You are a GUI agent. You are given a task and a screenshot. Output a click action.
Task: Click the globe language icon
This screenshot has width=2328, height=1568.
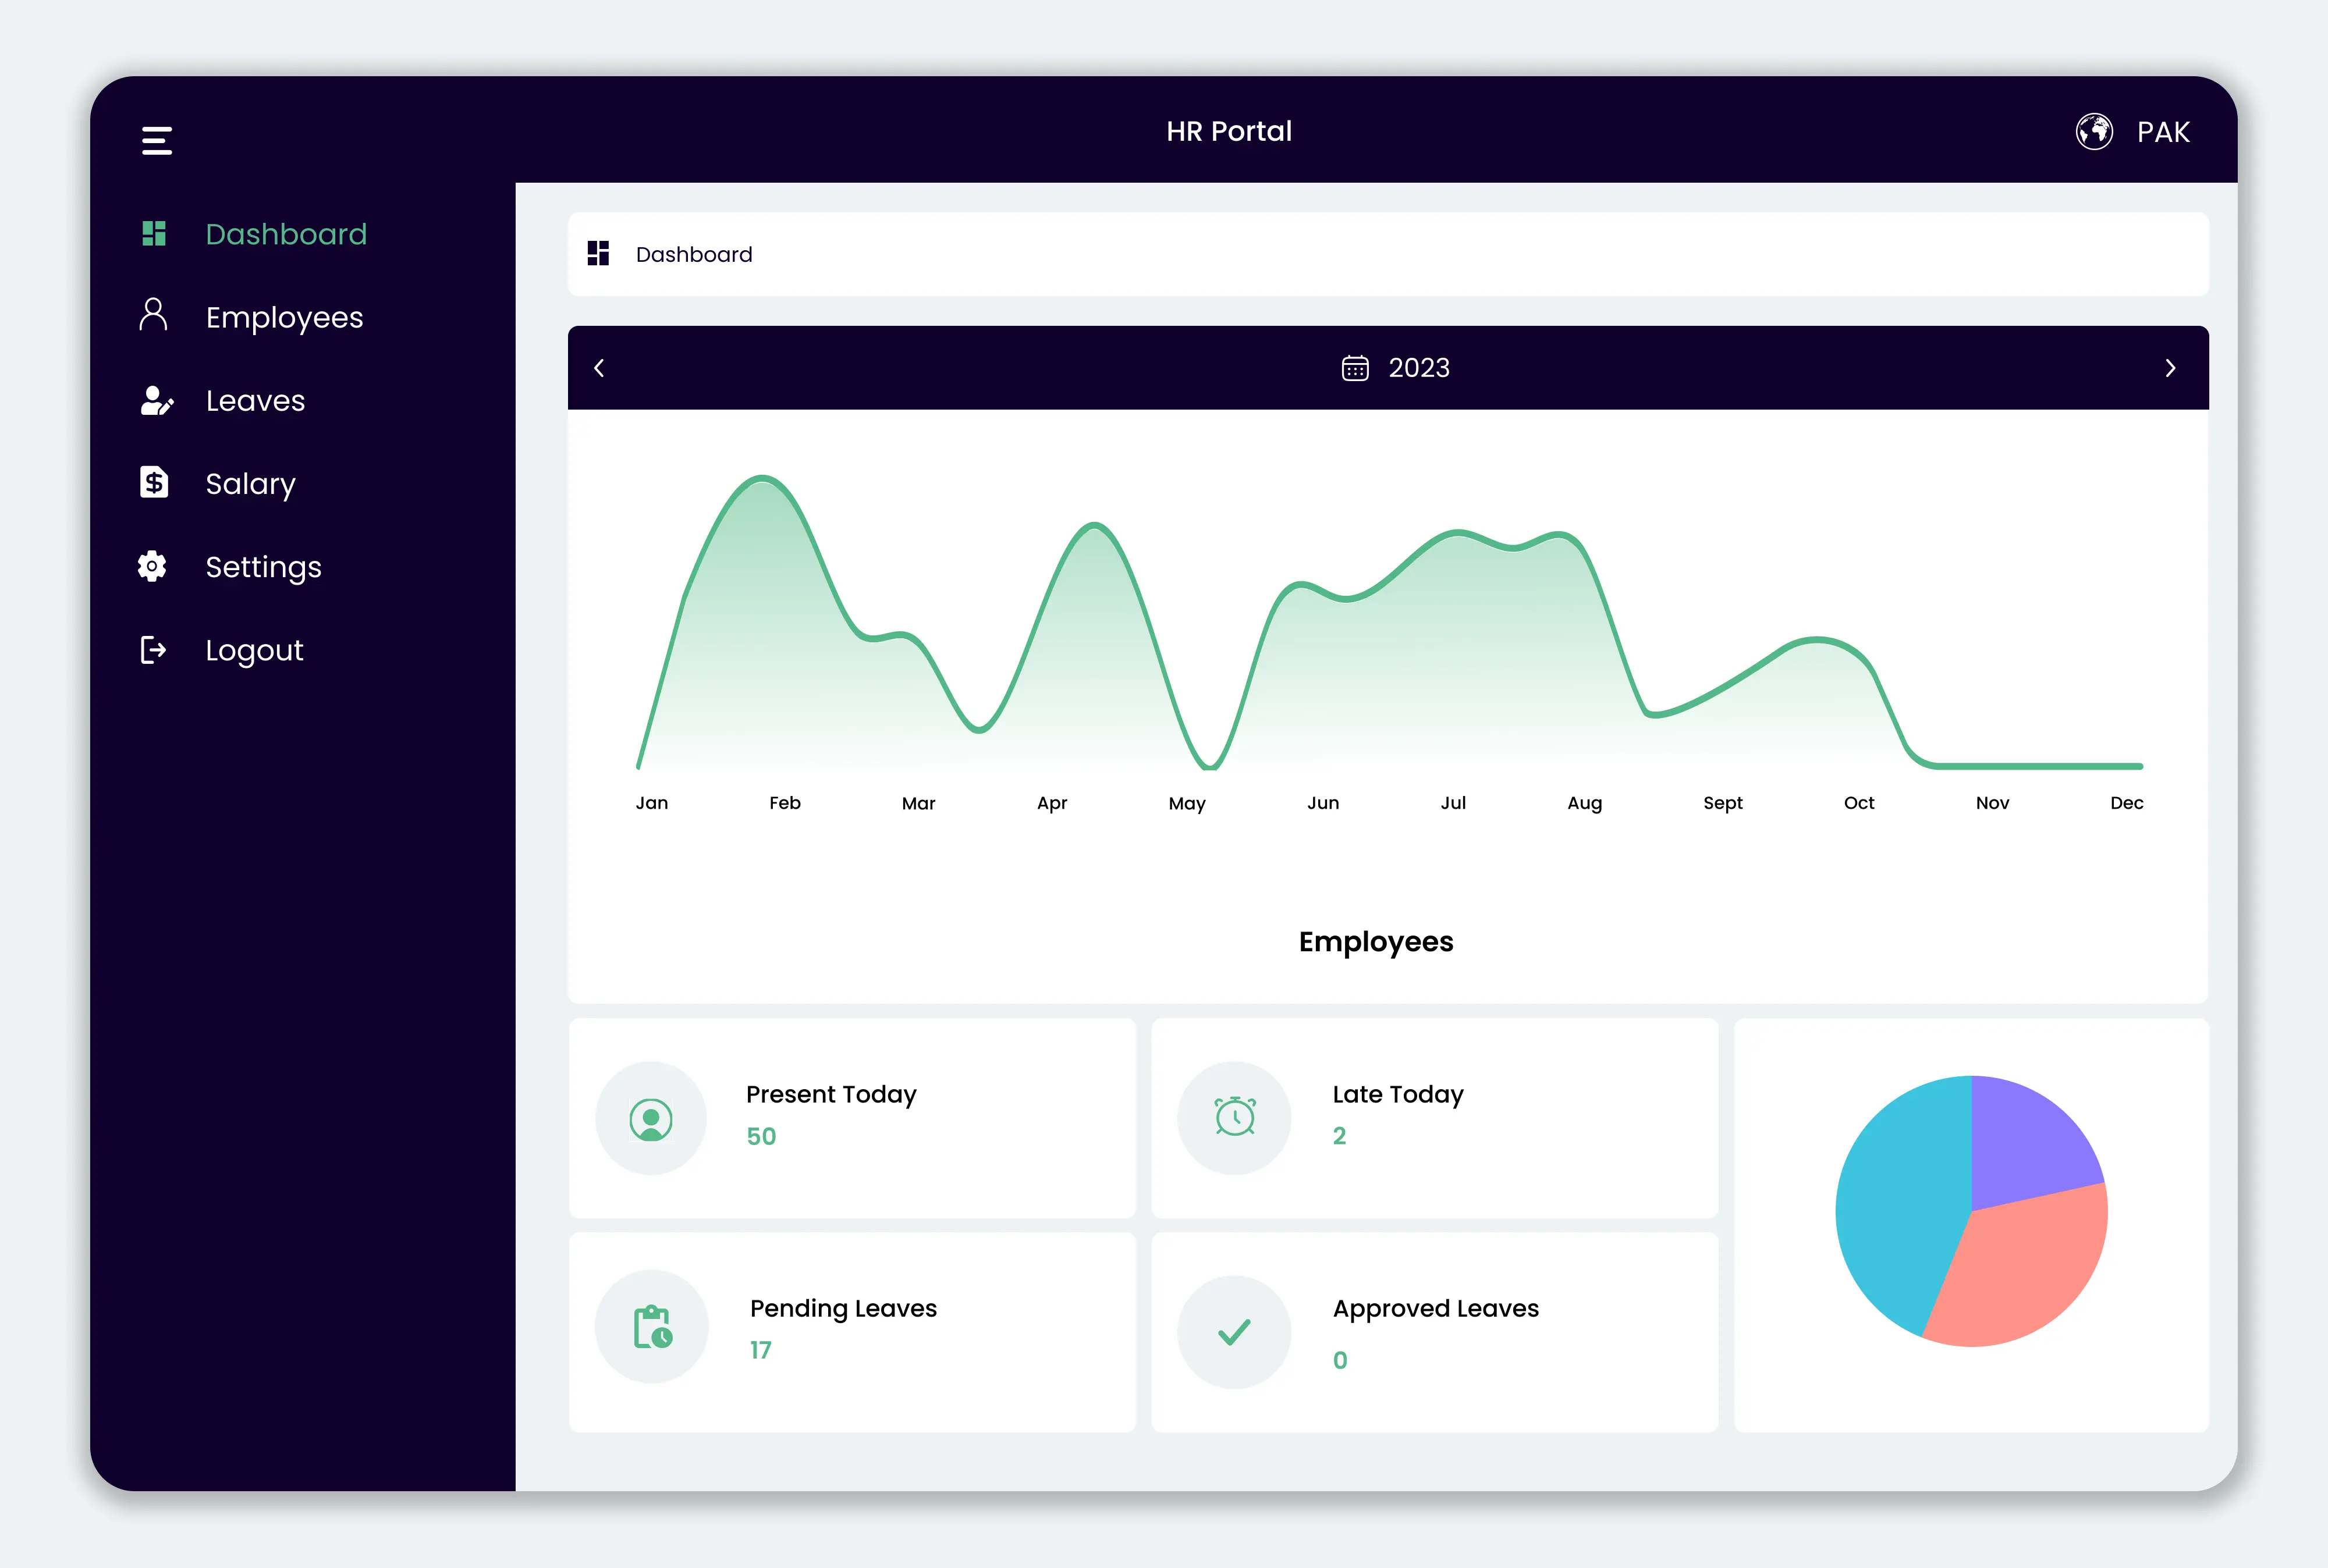[2094, 131]
